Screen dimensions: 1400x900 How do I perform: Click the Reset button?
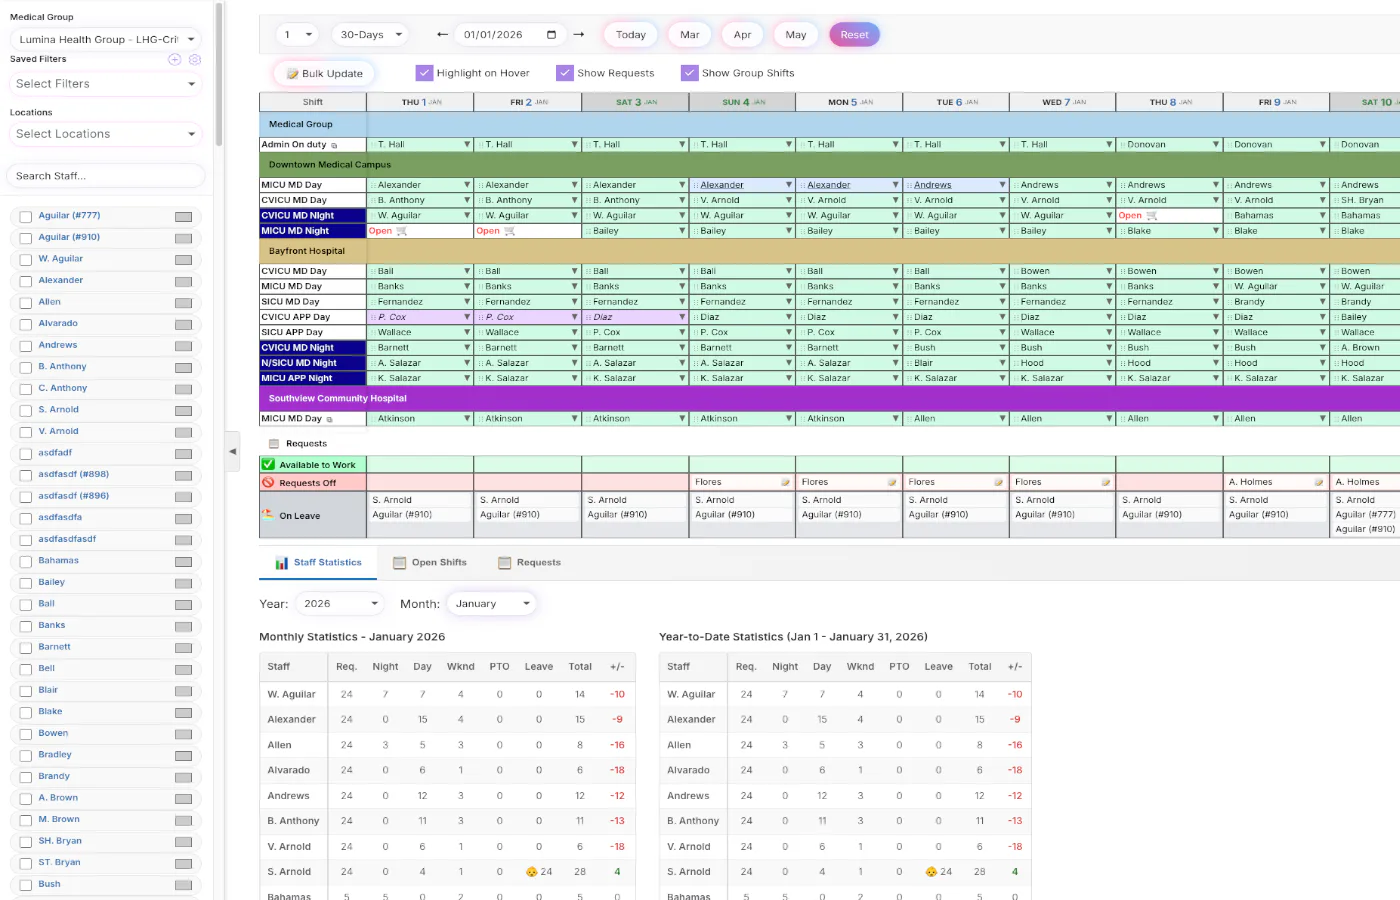pyautogui.click(x=854, y=35)
